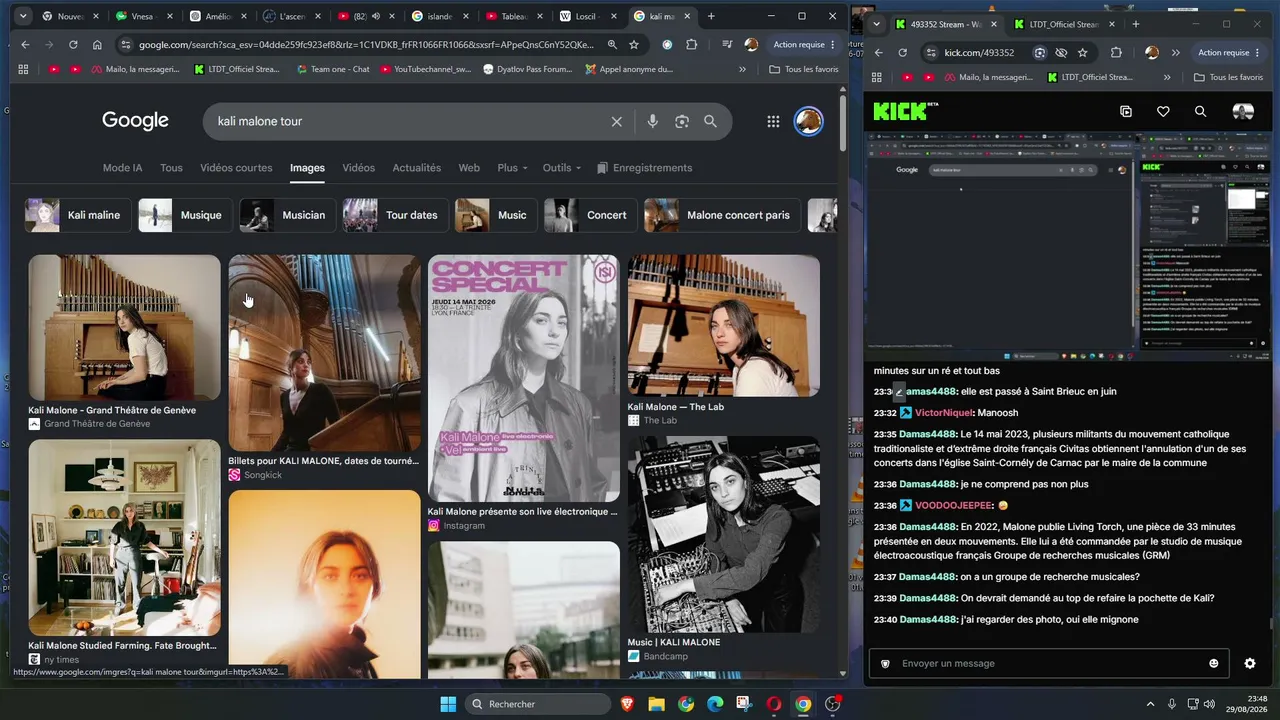Screen dimensions: 1280x720
Task: Open File Explorer from the taskbar
Action: pos(657,704)
